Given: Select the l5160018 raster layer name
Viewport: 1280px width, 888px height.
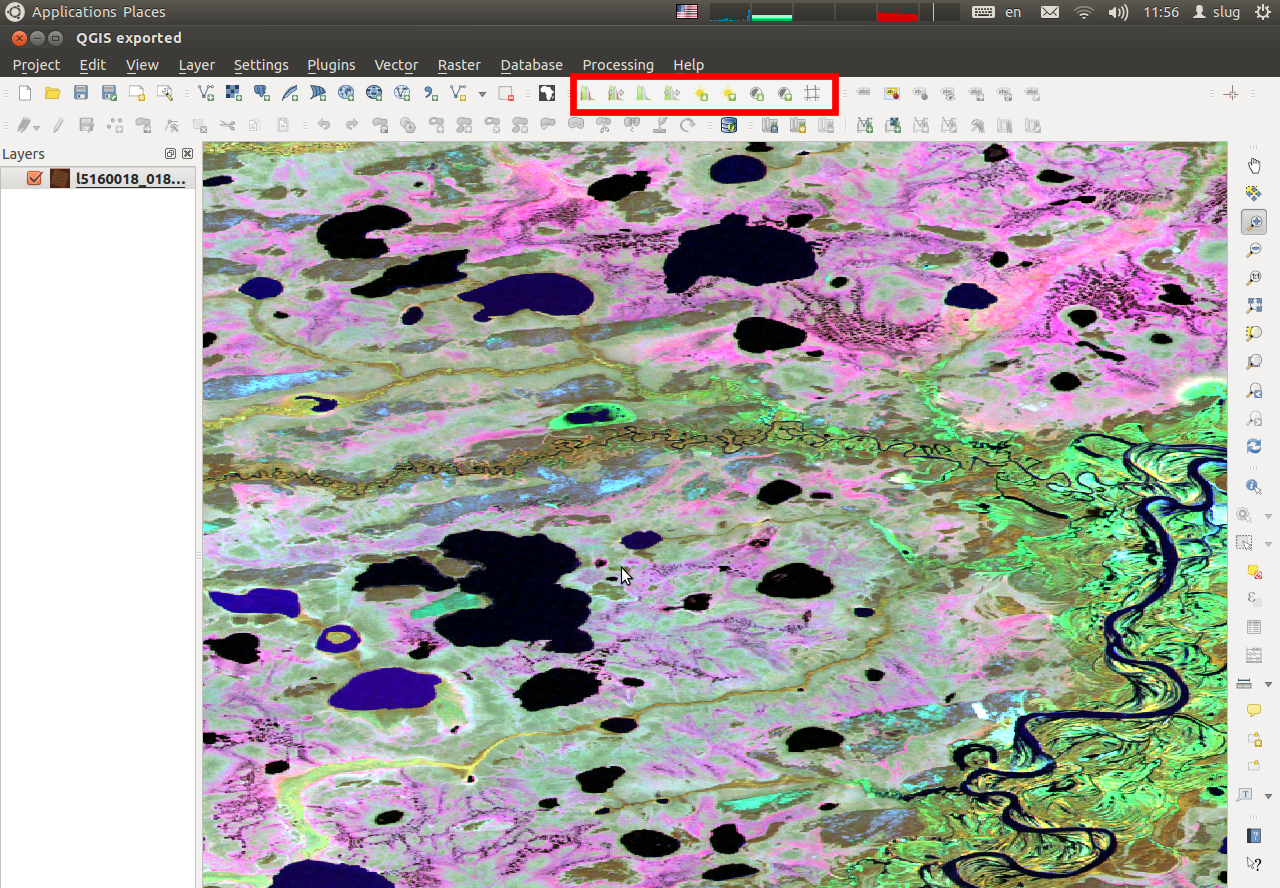Looking at the screenshot, I should coord(130,179).
